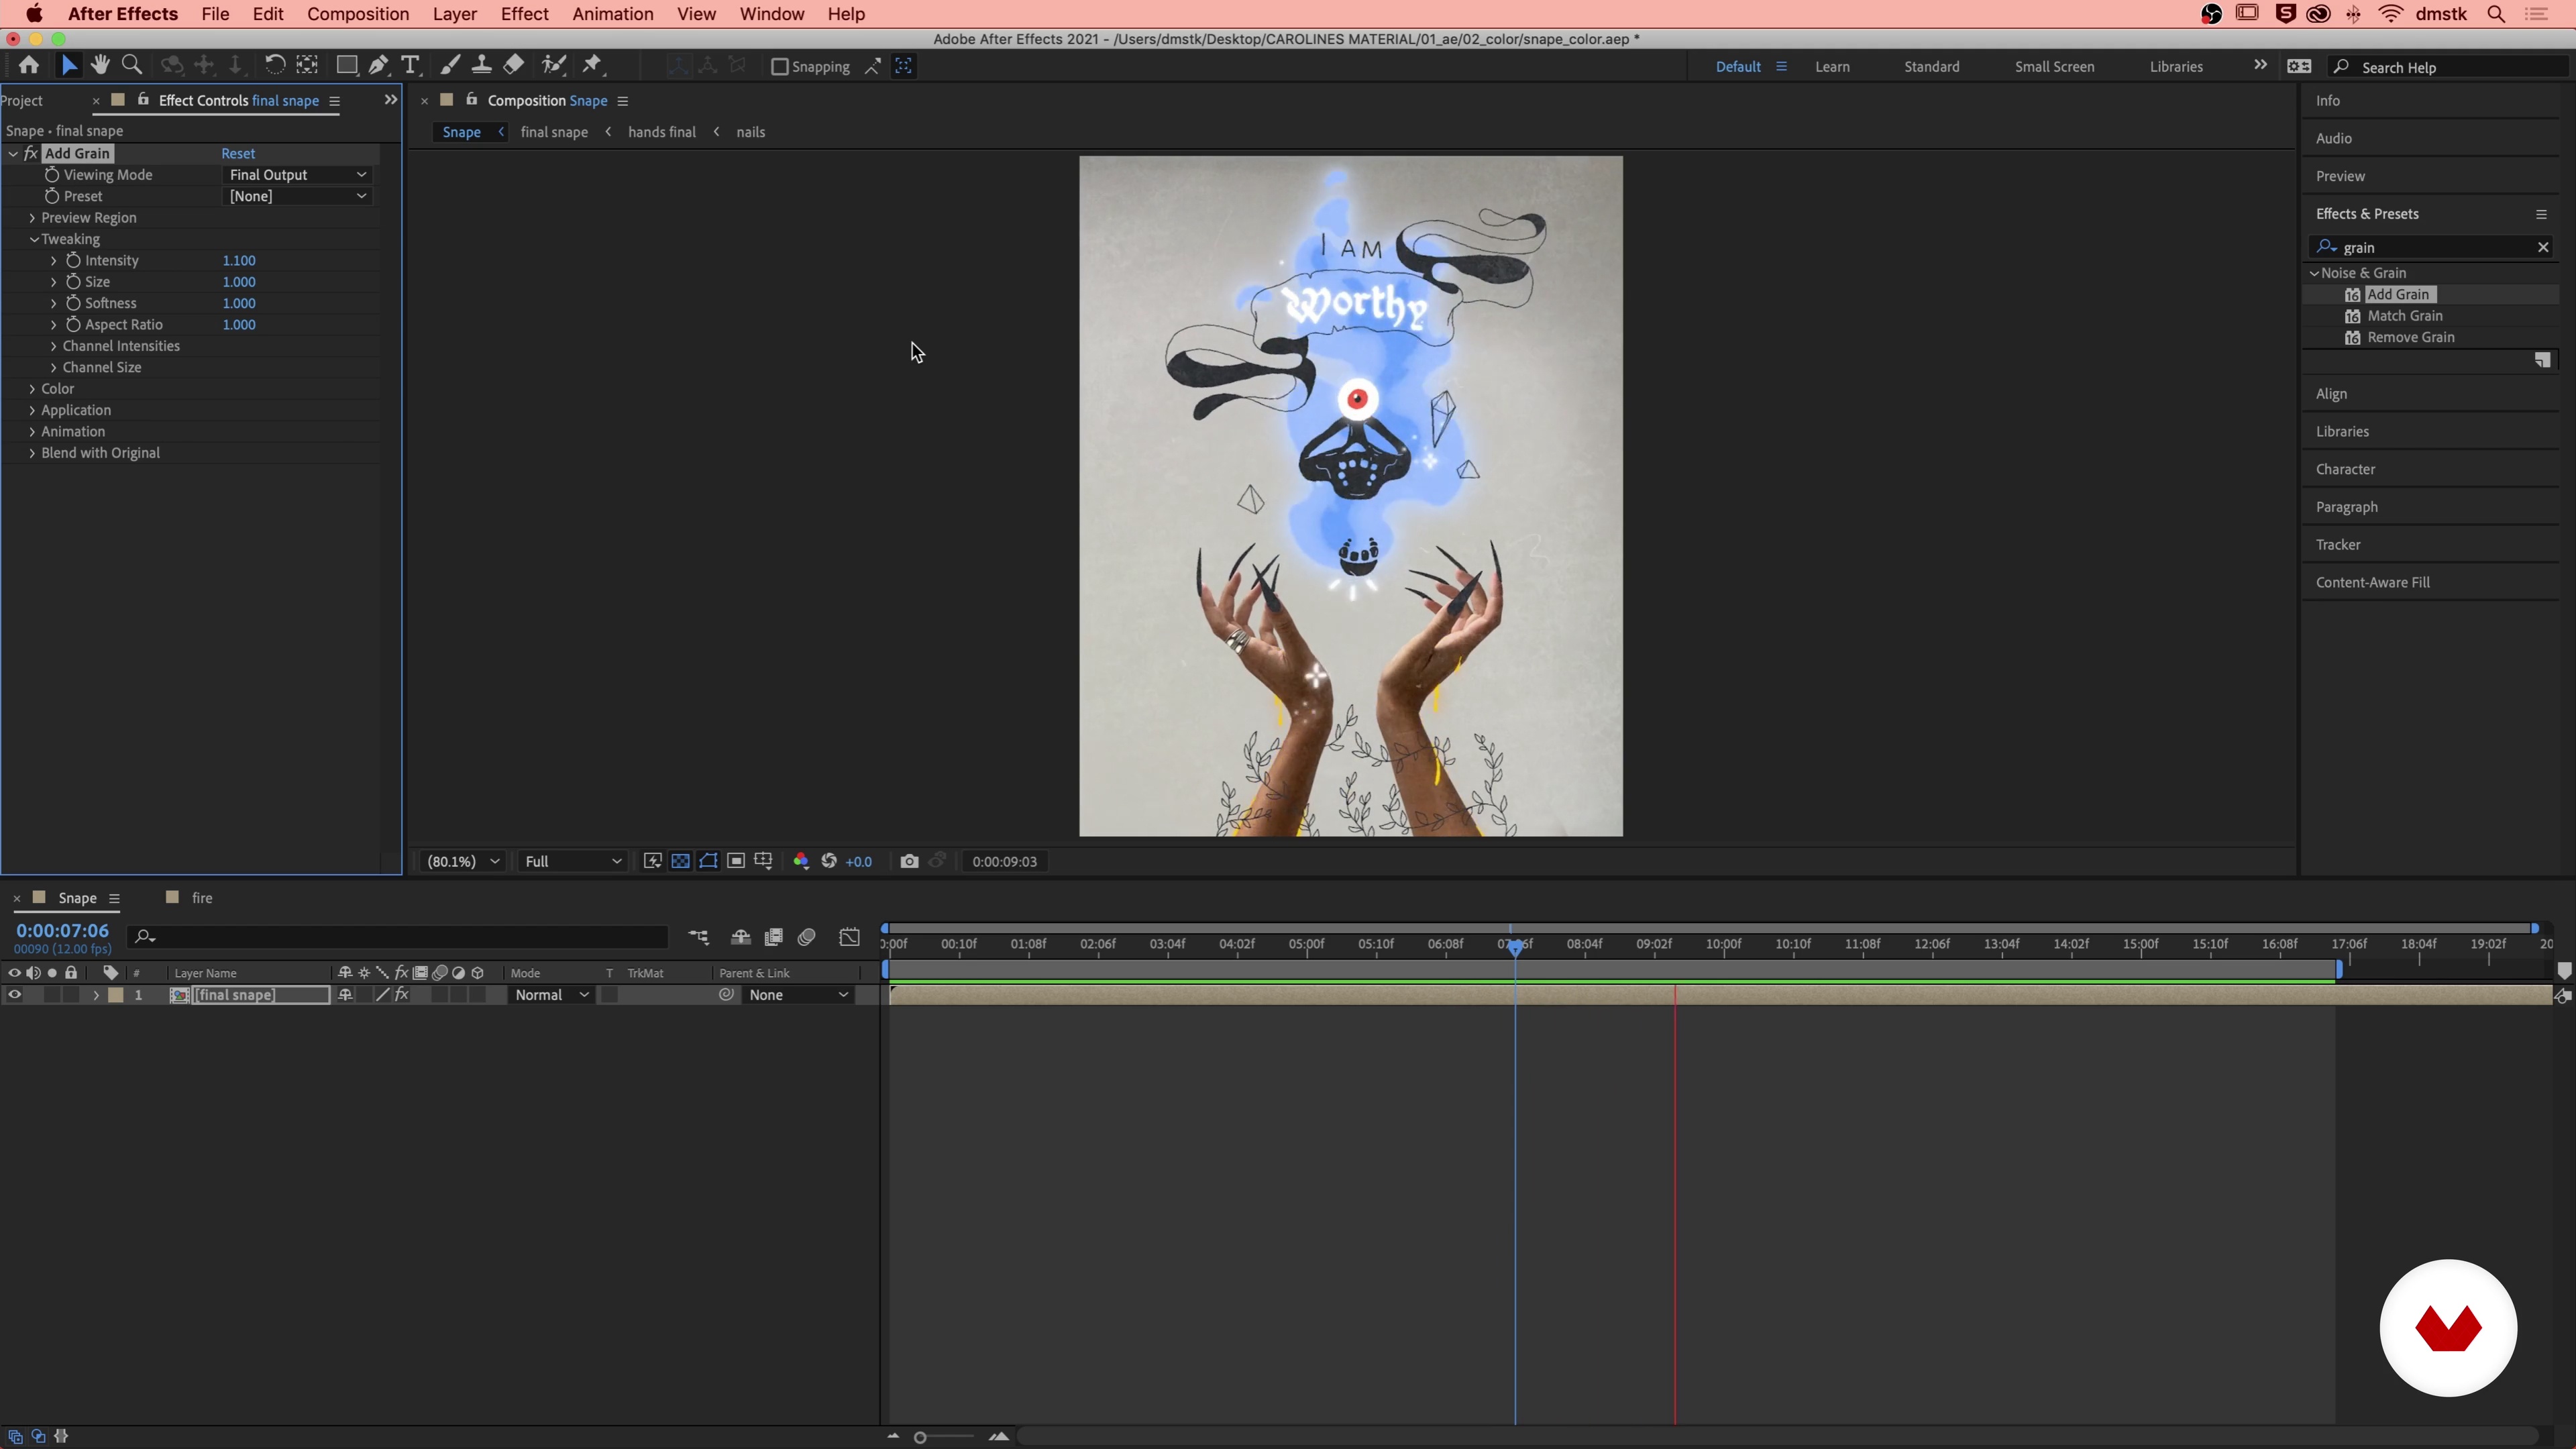Click the channel and color management icon

801,861
